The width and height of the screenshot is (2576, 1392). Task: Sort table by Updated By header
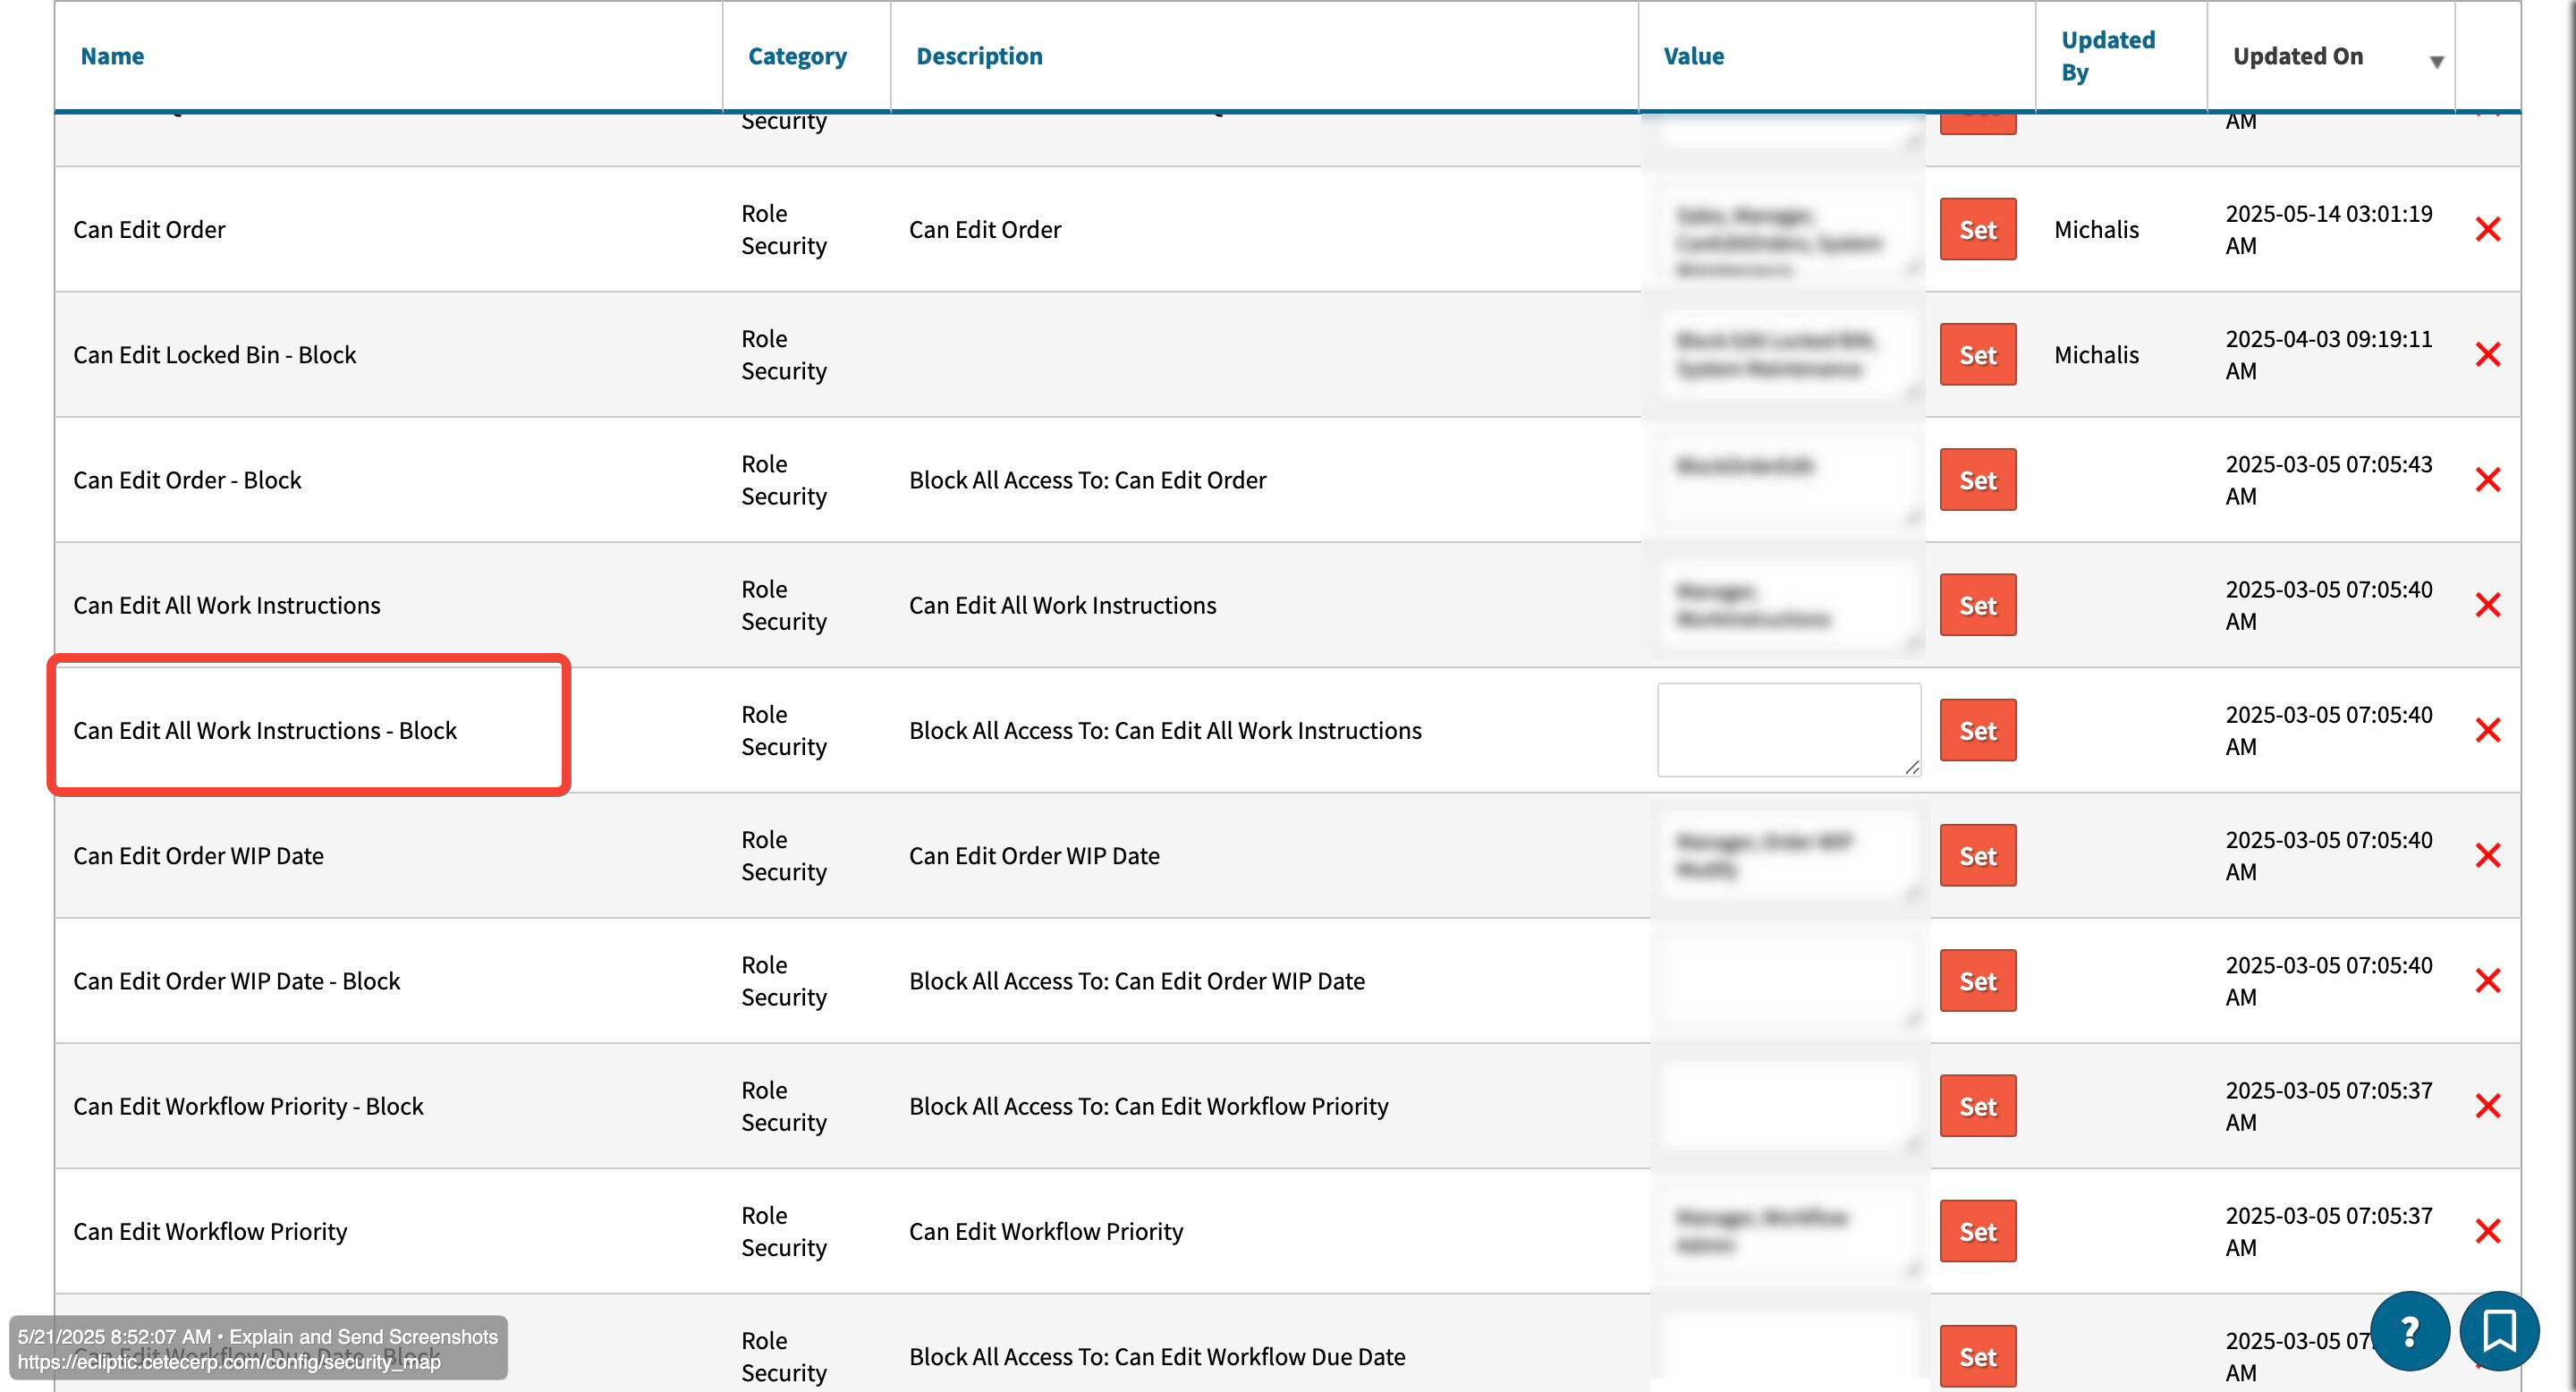tap(2107, 56)
